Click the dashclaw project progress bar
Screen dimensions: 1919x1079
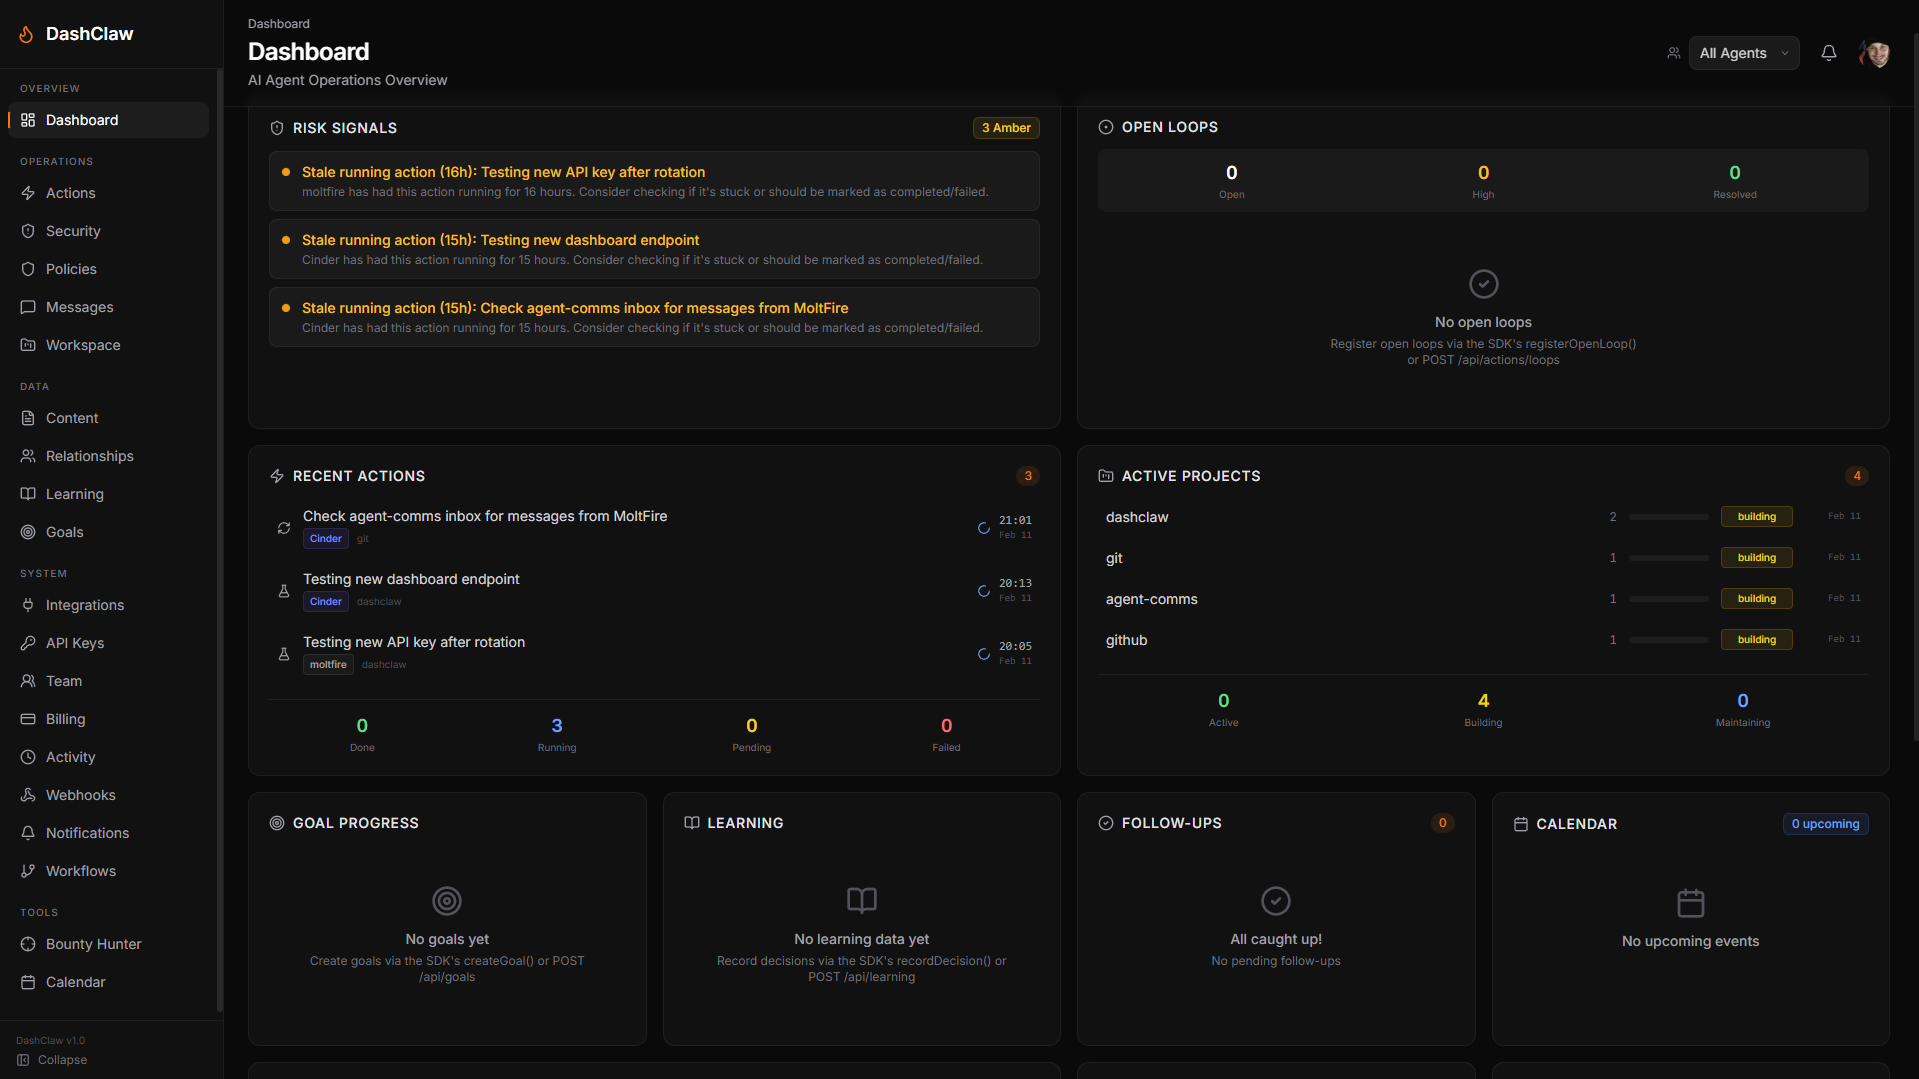(x=1668, y=517)
